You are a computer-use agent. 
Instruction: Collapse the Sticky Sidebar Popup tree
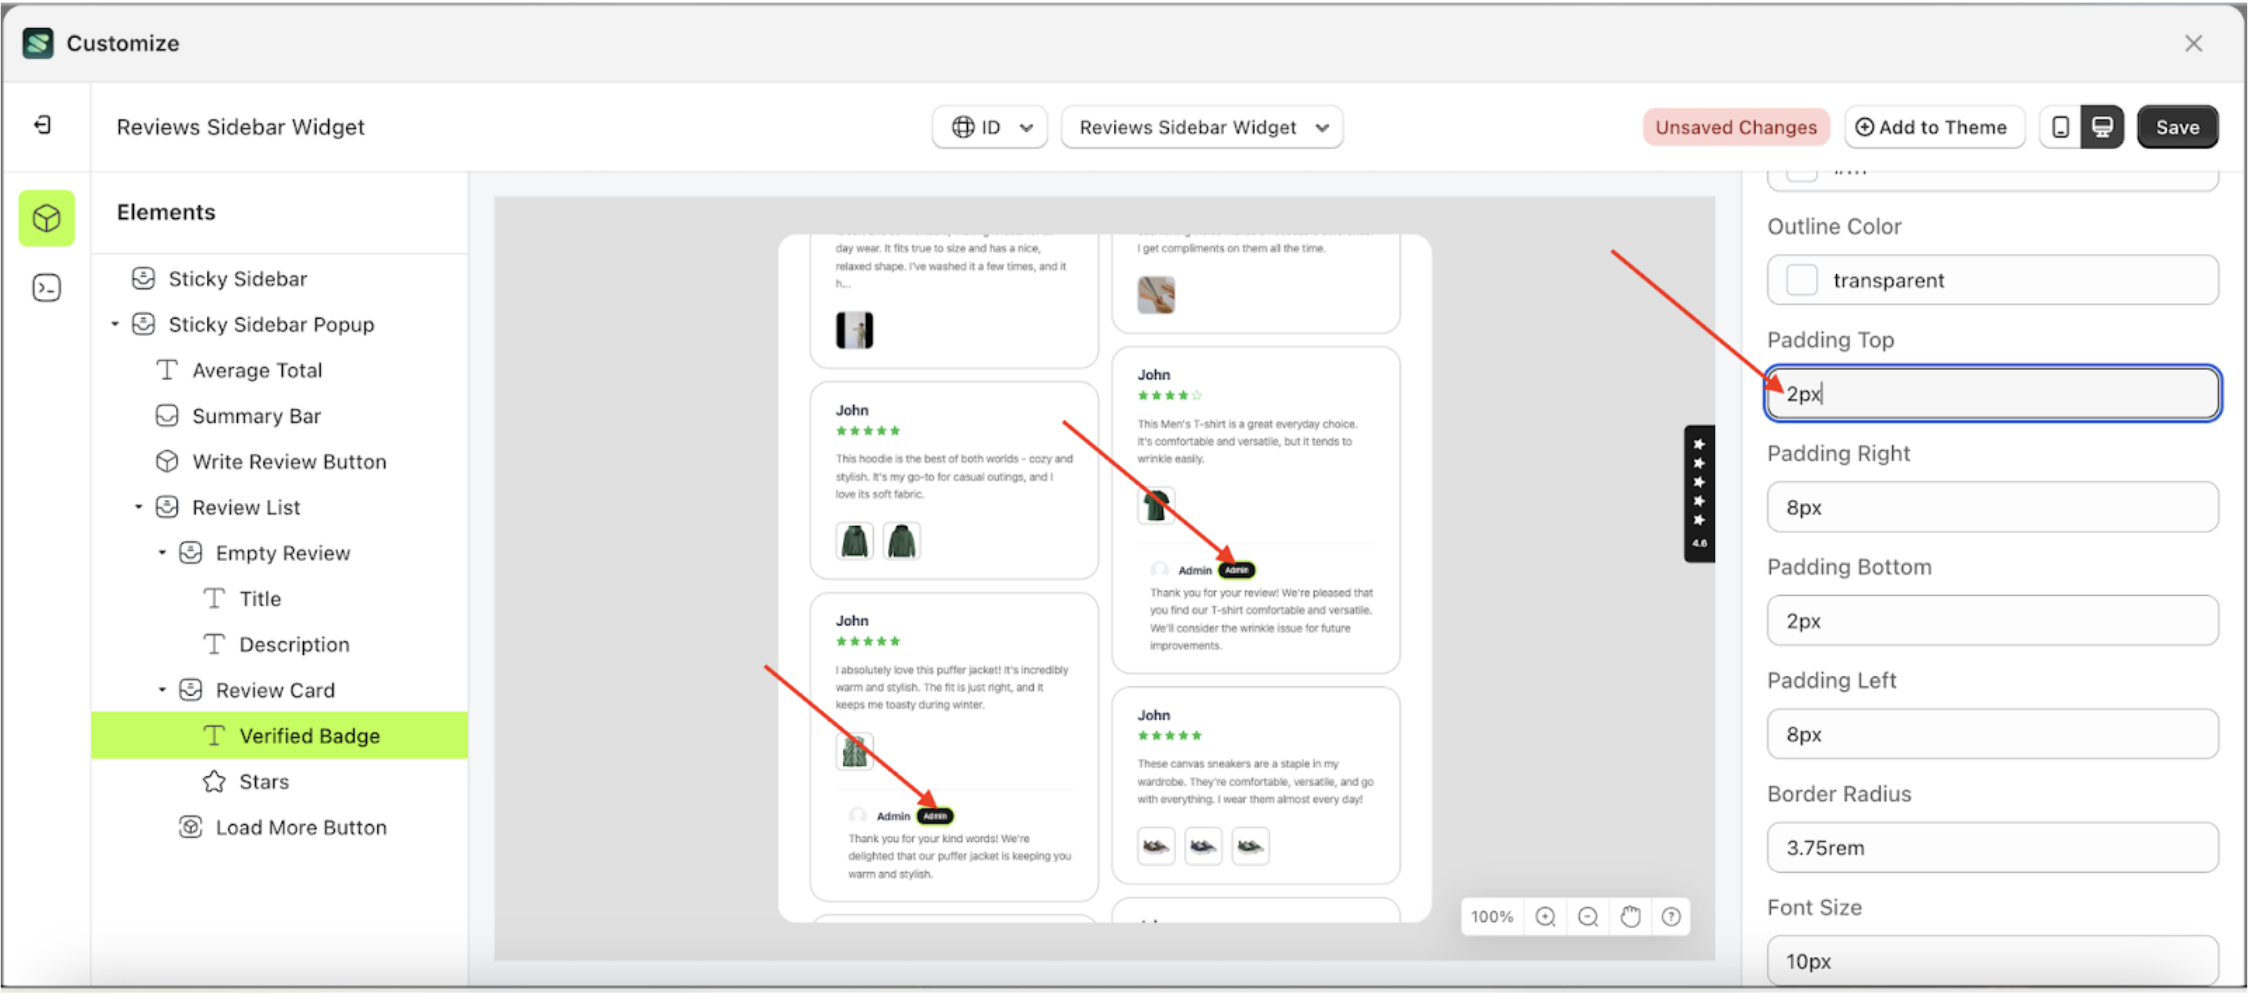pos(115,324)
